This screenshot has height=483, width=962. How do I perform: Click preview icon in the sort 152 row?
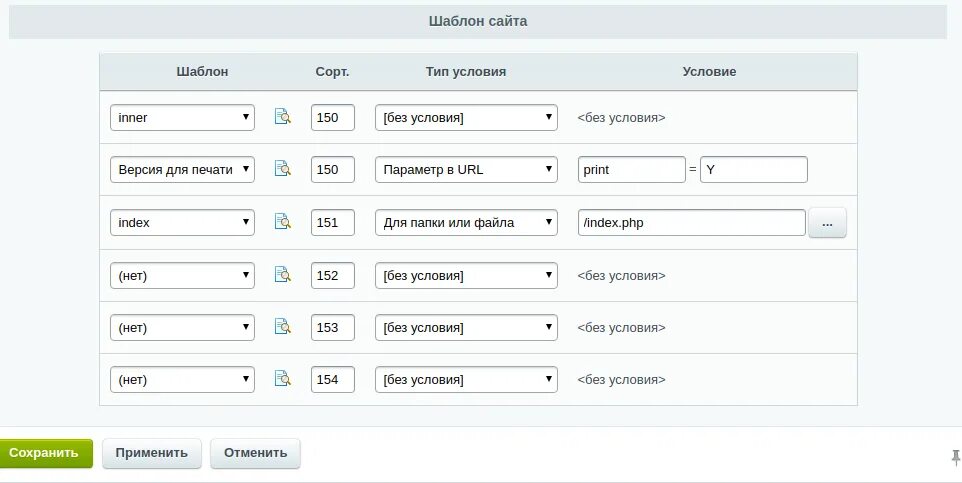pyautogui.click(x=283, y=275)
